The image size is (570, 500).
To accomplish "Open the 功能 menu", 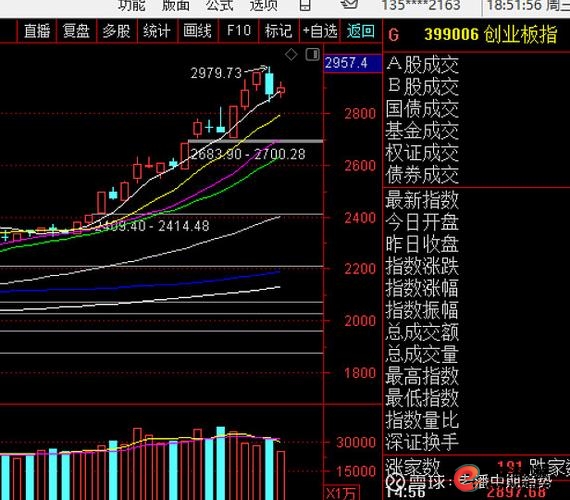I will [x=132, y=5].
